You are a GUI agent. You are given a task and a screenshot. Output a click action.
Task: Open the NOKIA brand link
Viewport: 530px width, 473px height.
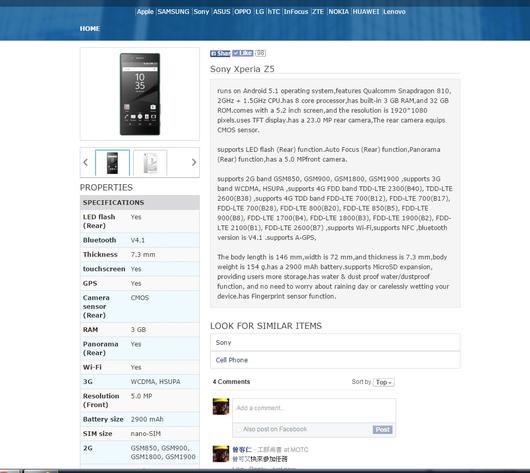tap(338, 12)
